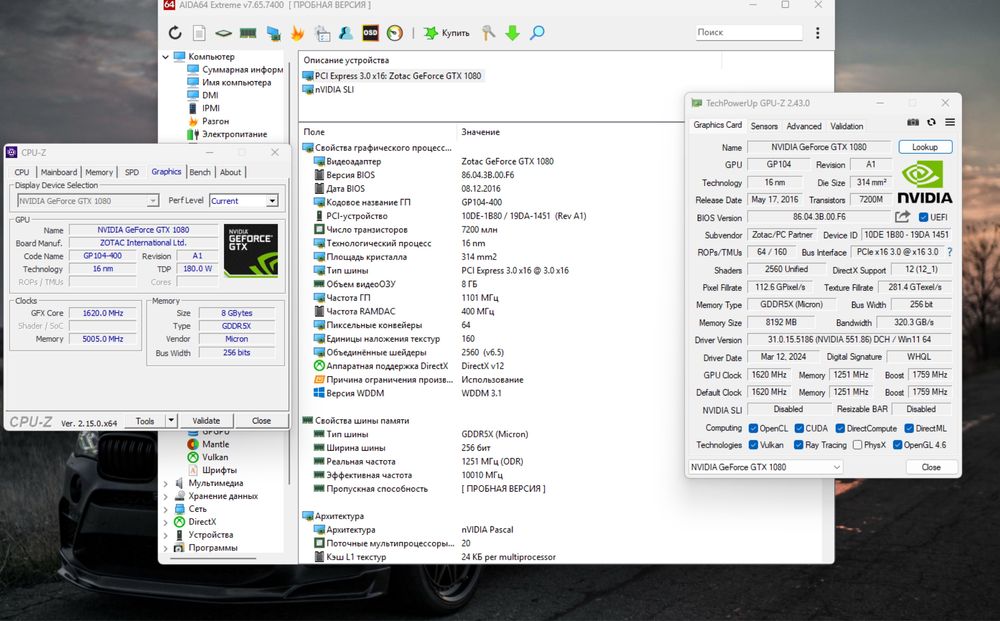Click the GPU-Z BIOS export share icon
The width and height of the screenshot is (1000, 621).
pyautogui.click(x=902, y=217)
